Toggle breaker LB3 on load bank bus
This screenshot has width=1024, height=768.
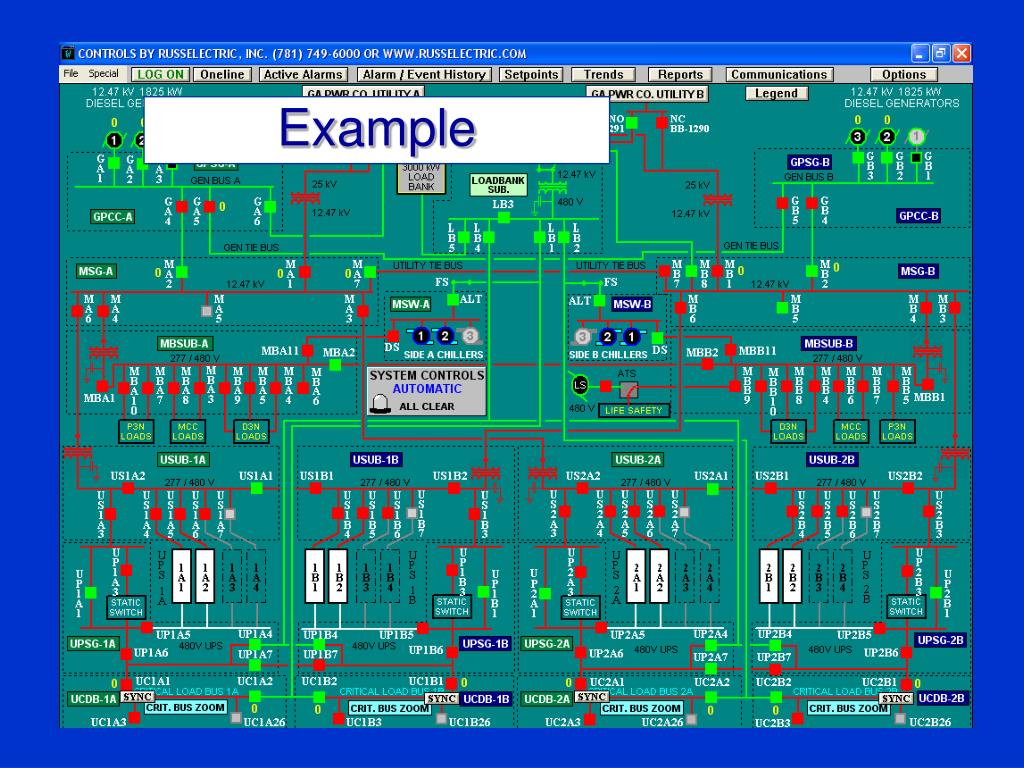pos(504,217)
